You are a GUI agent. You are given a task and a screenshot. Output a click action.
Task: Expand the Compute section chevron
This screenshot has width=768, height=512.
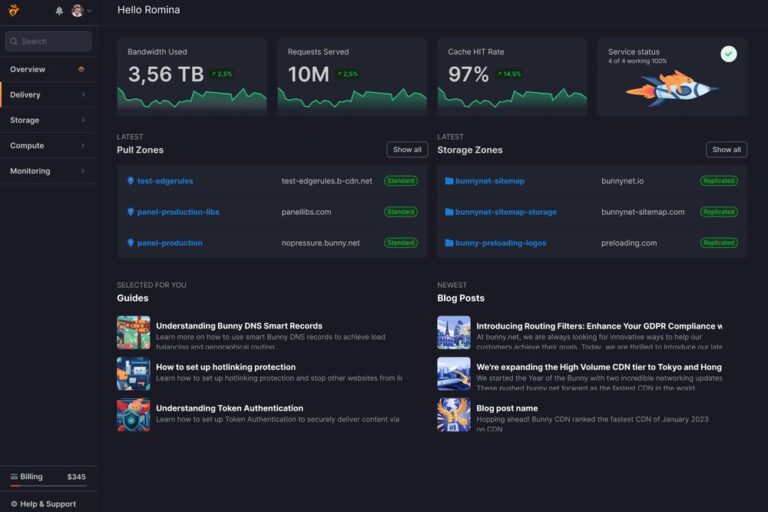83,146
